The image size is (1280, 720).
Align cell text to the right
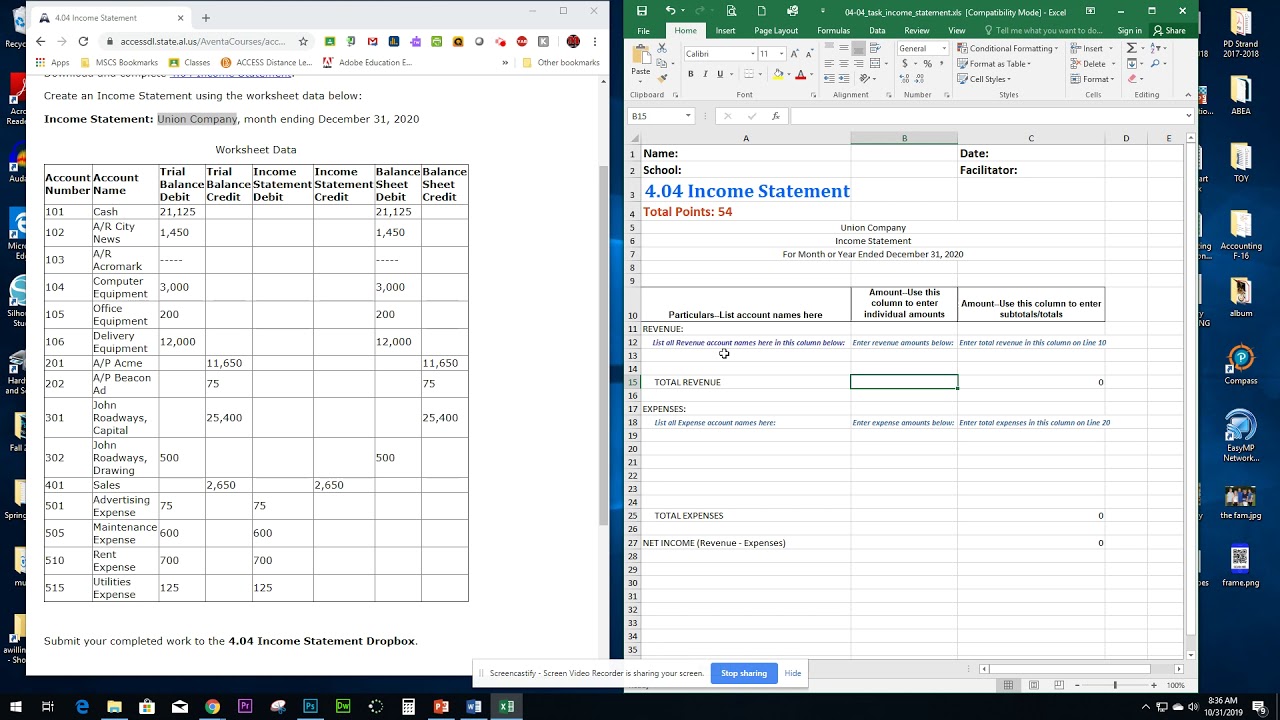[859, 63]
